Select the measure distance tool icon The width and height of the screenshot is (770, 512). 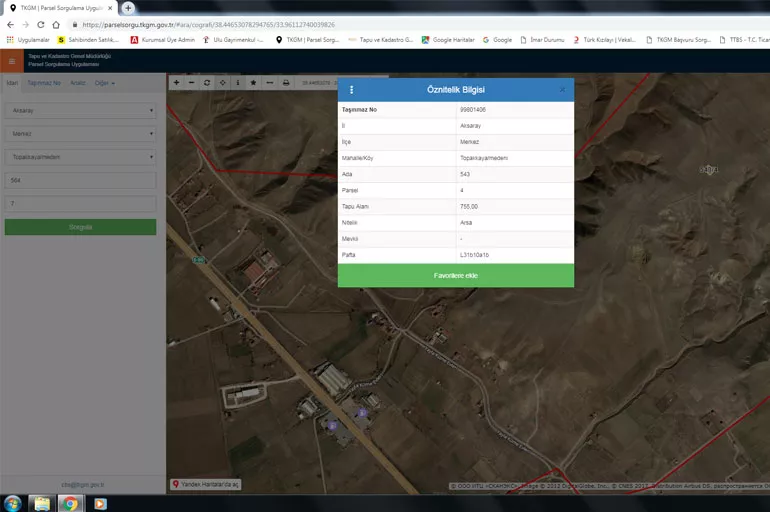click(269, 83)
